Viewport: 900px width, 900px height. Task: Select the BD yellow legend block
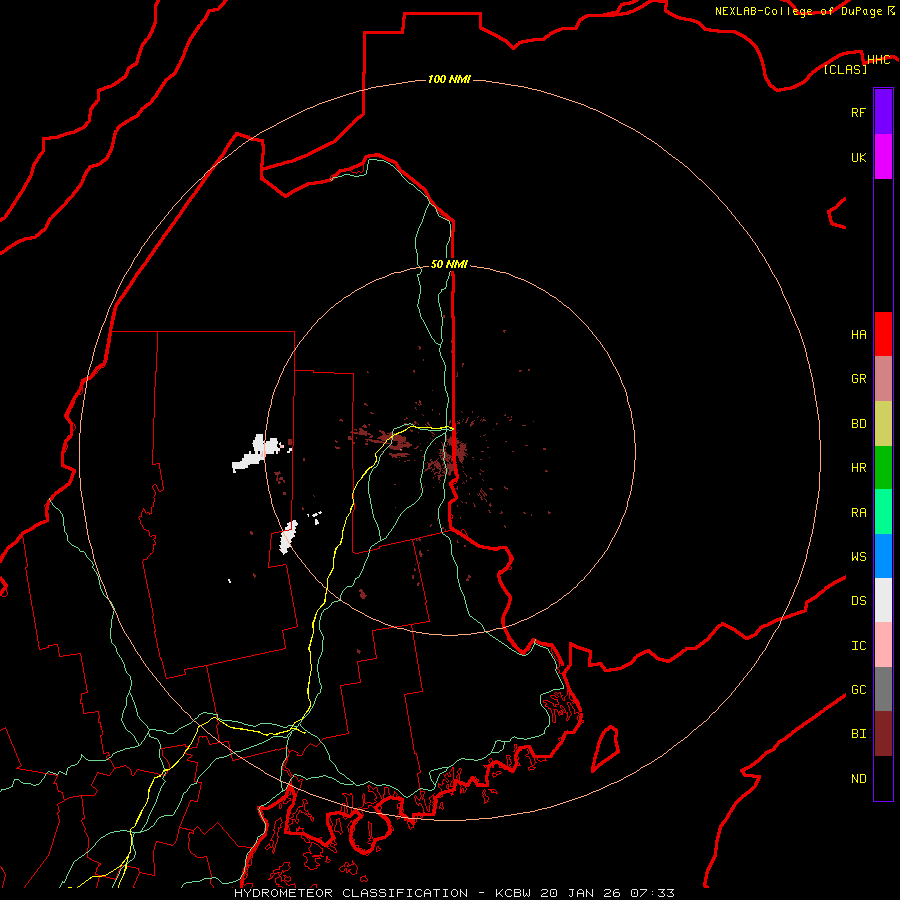click(x=883, y=423)
